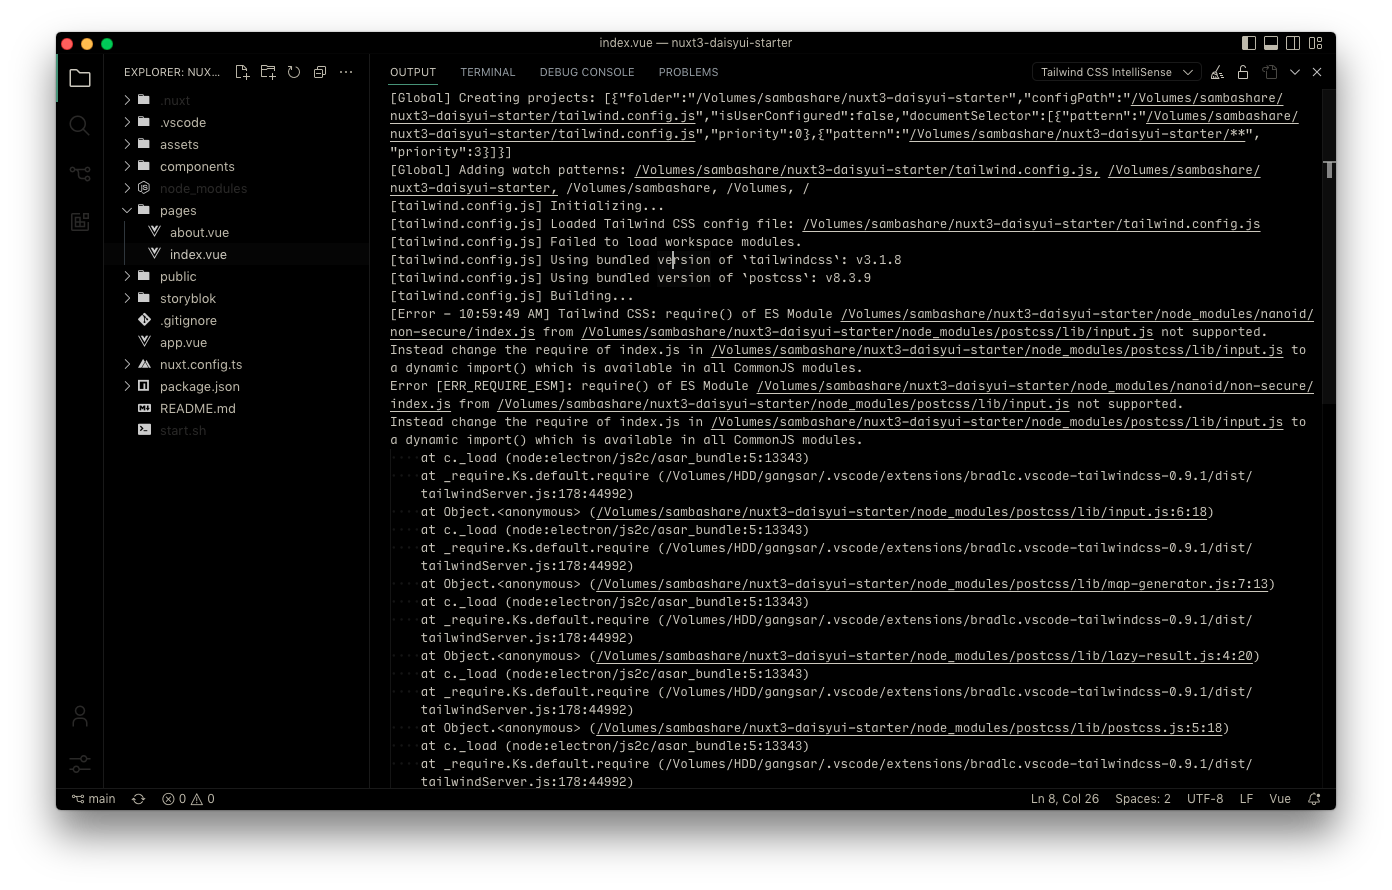Expand the components folder

[x=127, y=166]
